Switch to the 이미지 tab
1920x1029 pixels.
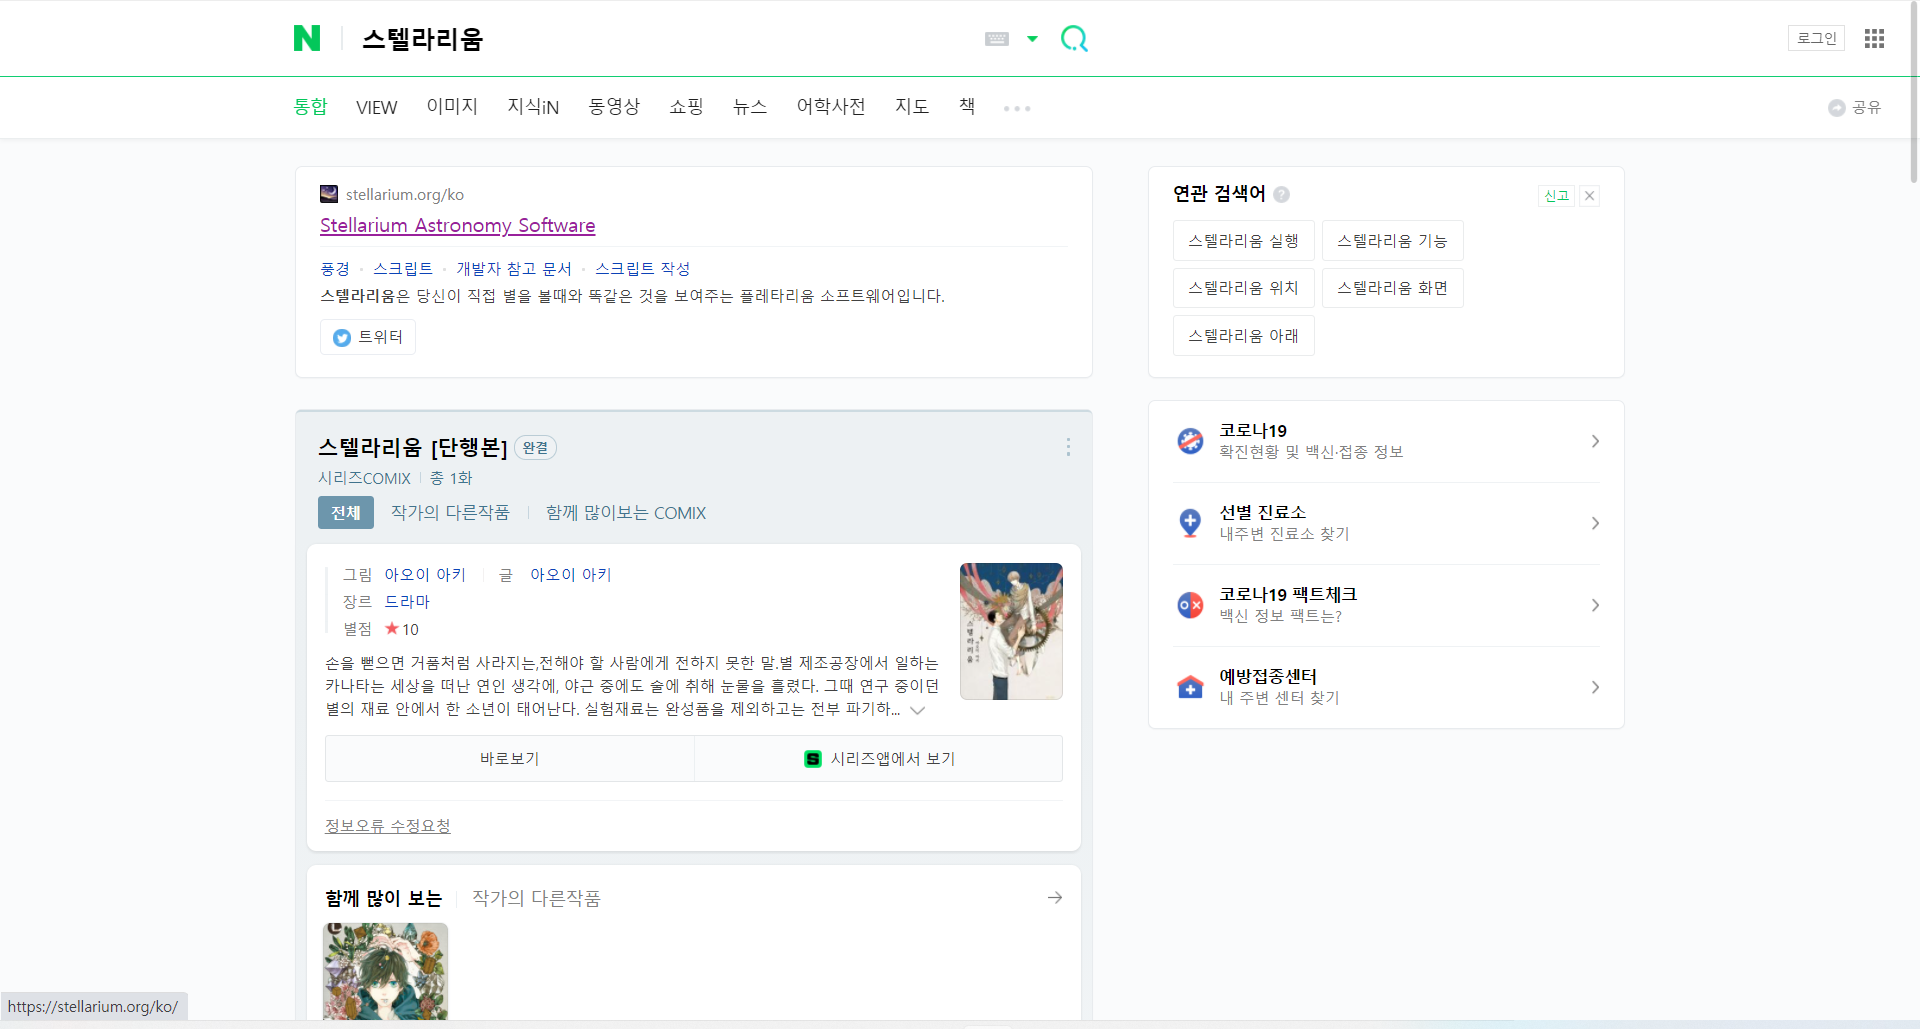pos(452,106)
